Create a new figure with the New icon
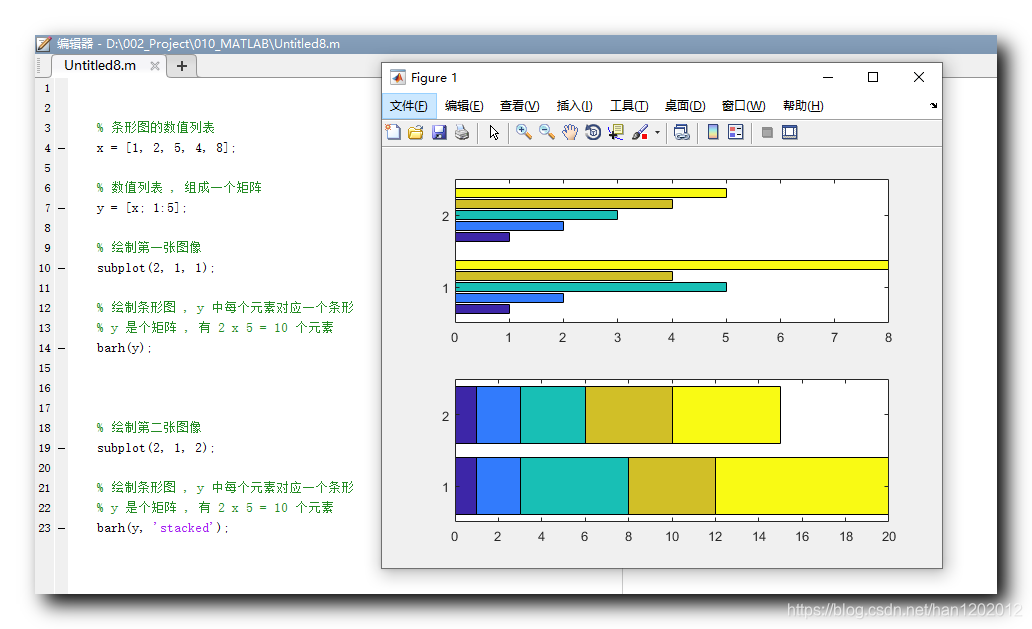The width and height of the screenshot is (1032, 629). click(393, 131)
